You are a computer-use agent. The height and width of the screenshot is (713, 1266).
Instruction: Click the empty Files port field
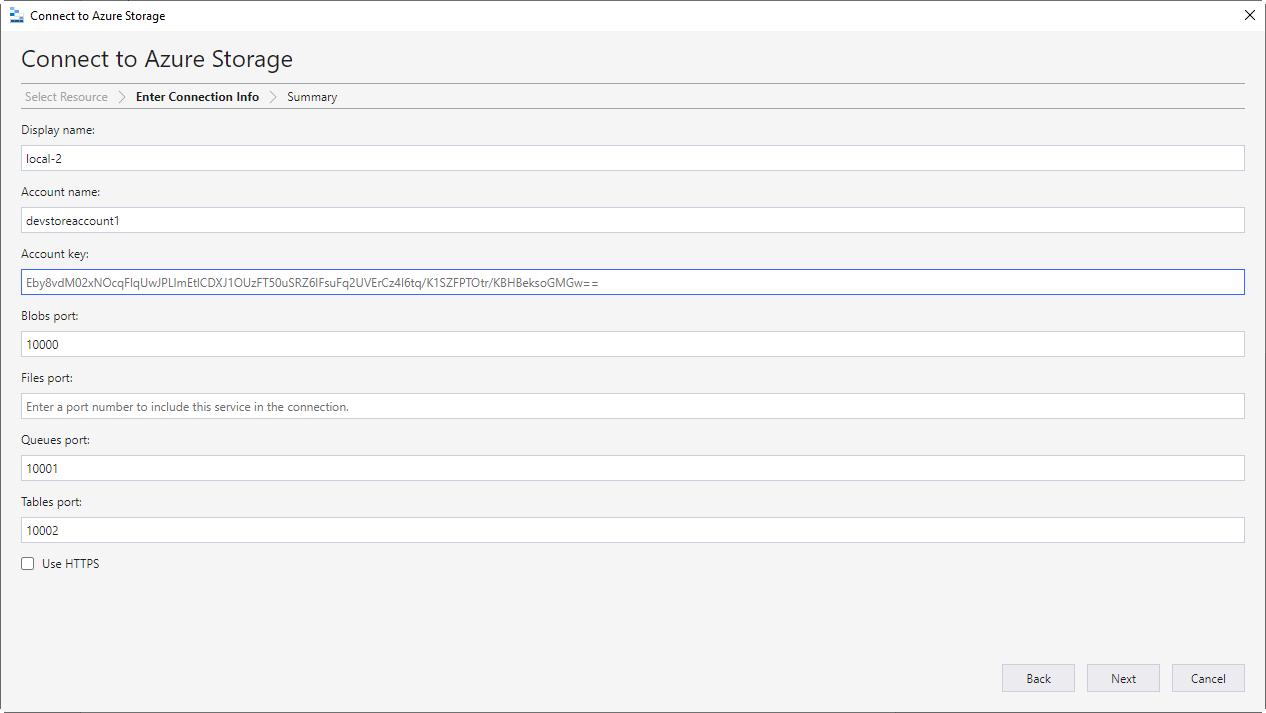point(632,406)
